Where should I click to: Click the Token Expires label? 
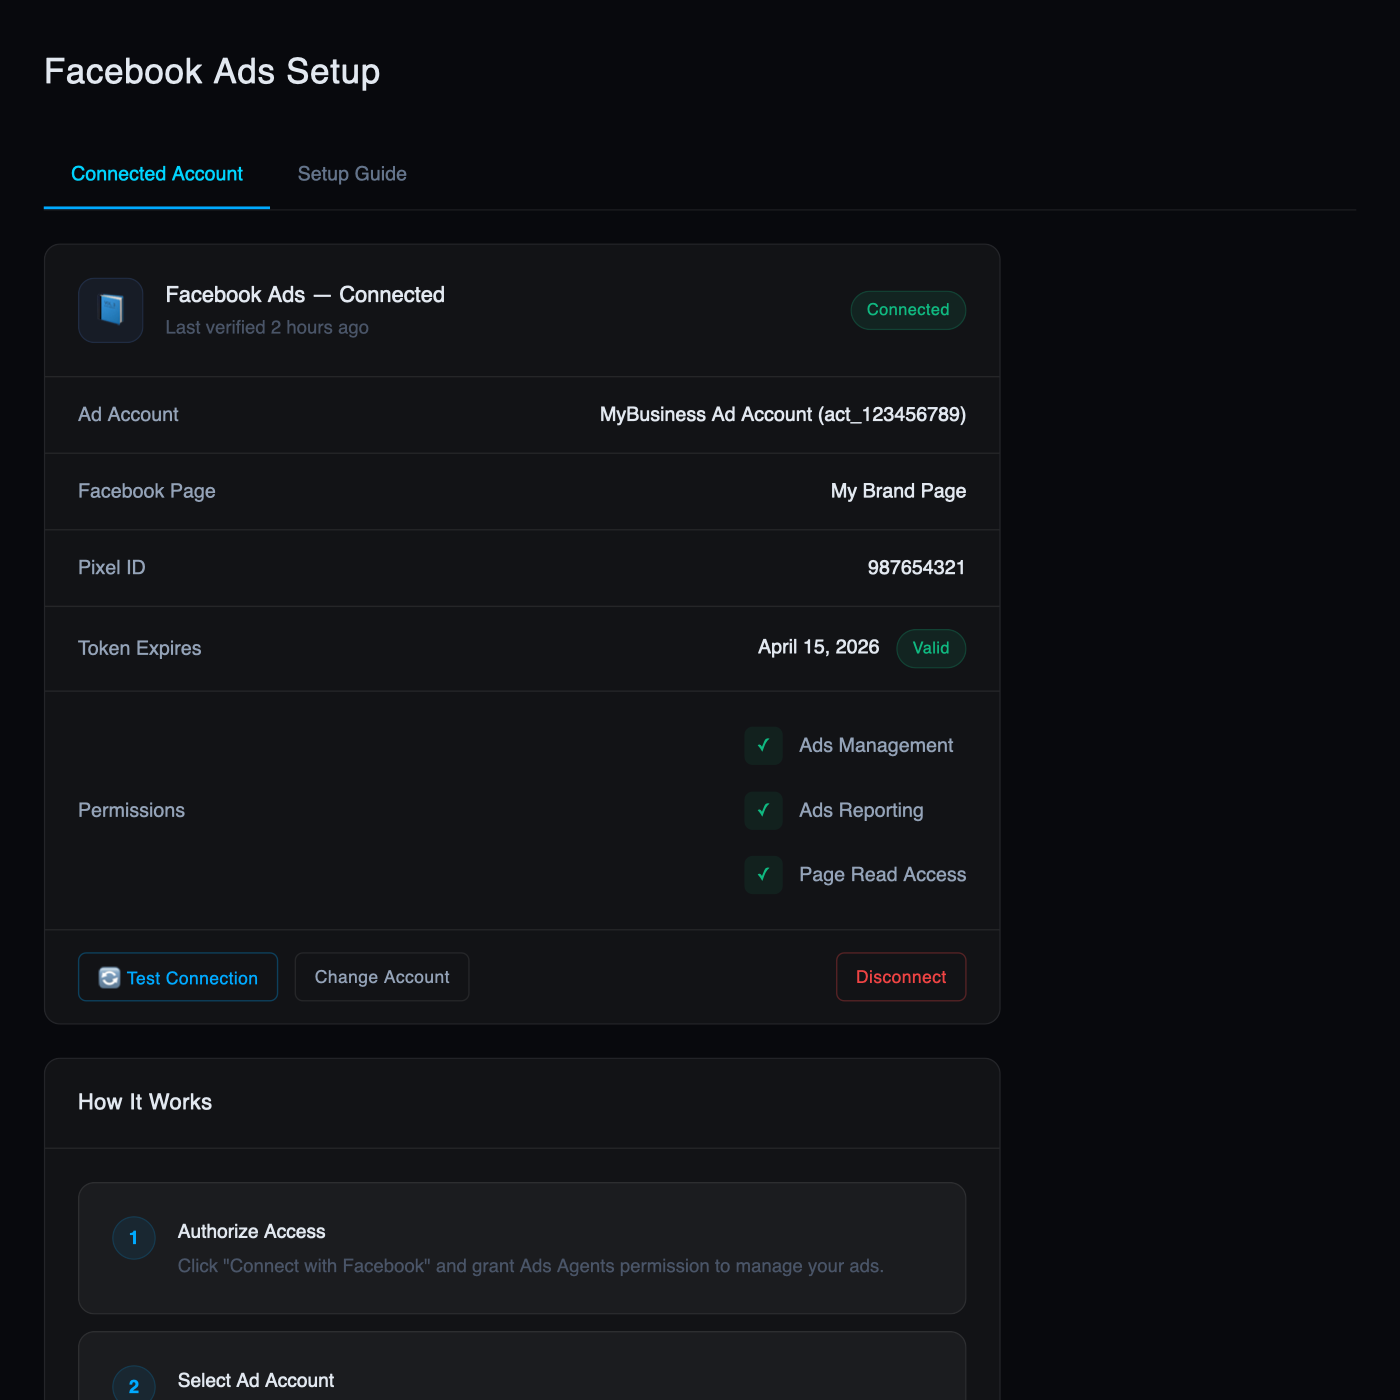140,648
